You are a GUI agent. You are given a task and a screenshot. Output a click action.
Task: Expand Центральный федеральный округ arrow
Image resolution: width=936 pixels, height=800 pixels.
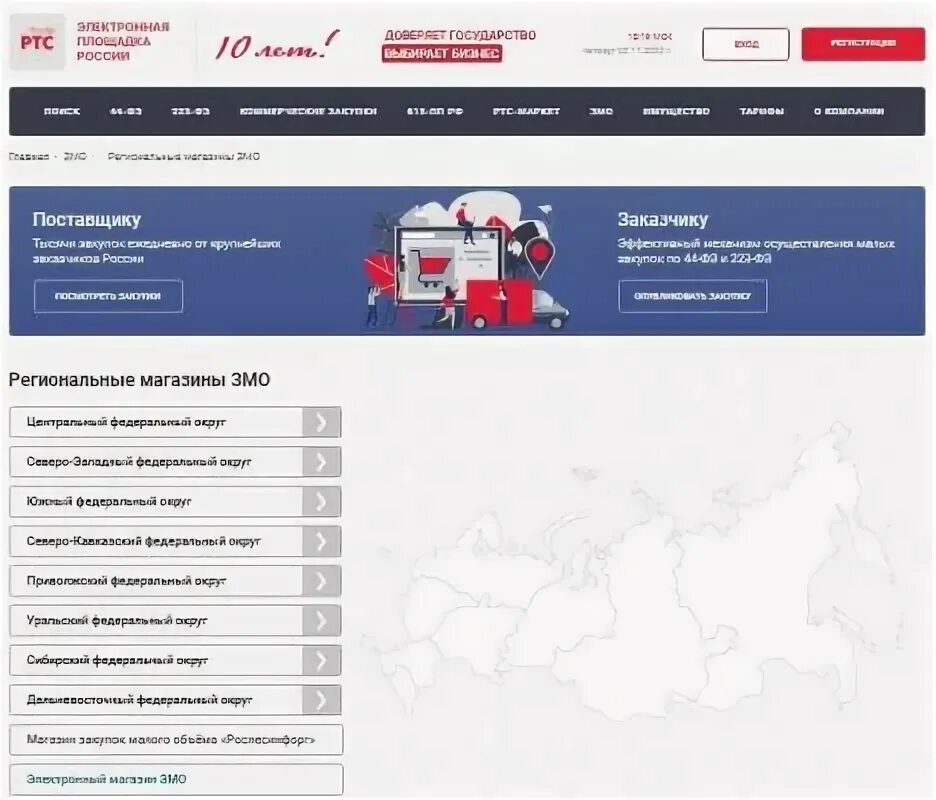(x=321, y=422)
